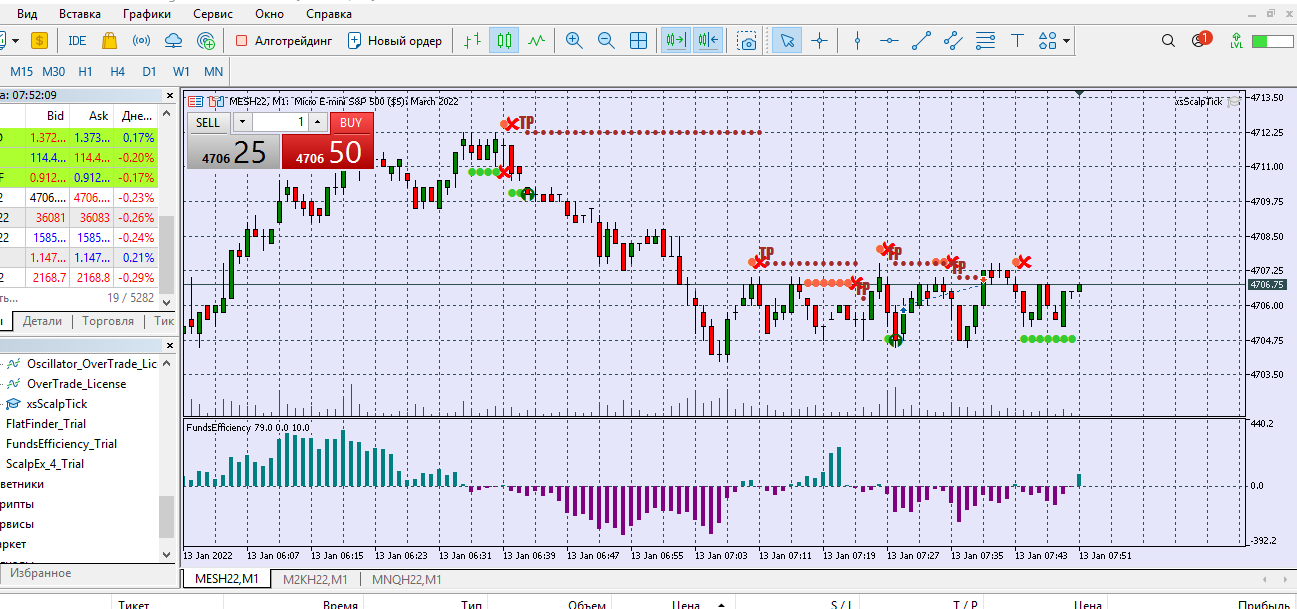Screen dimensions: 1297x609
Task: Set timeframe to MN
Action: click(213, 72)
